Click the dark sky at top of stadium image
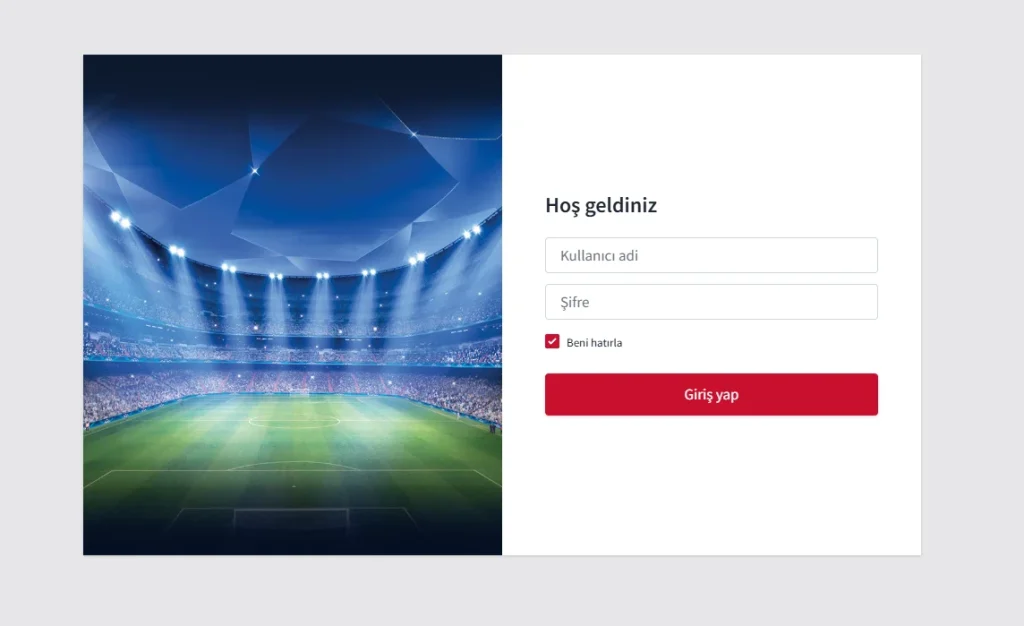1024x626 pixels. [x=290, y=75]
